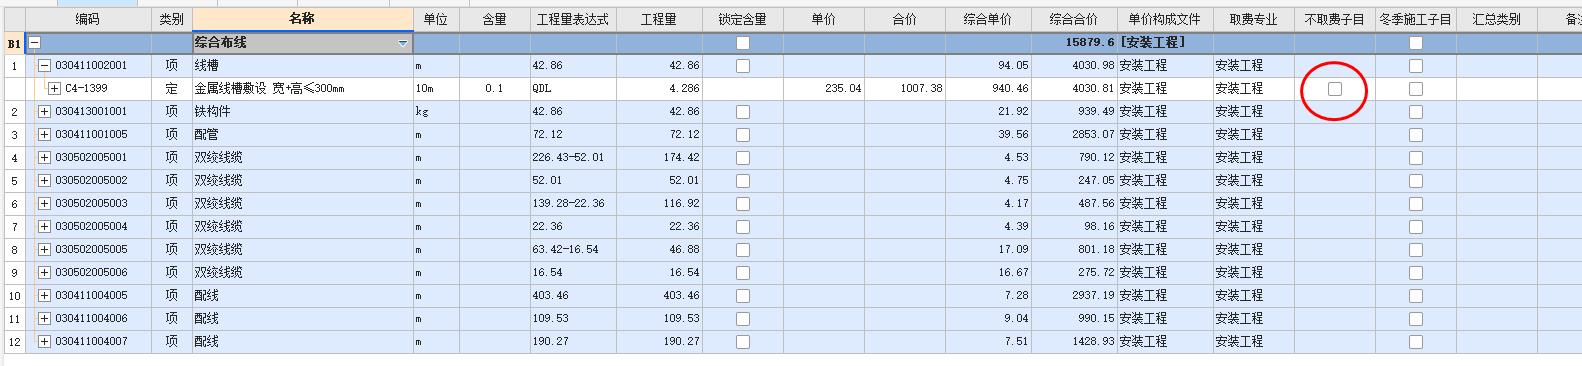This screenshot has height=366, width=1582.
Task: Toggle 锁定含量 checkbox in B1 header row
Action: point(742,43)
